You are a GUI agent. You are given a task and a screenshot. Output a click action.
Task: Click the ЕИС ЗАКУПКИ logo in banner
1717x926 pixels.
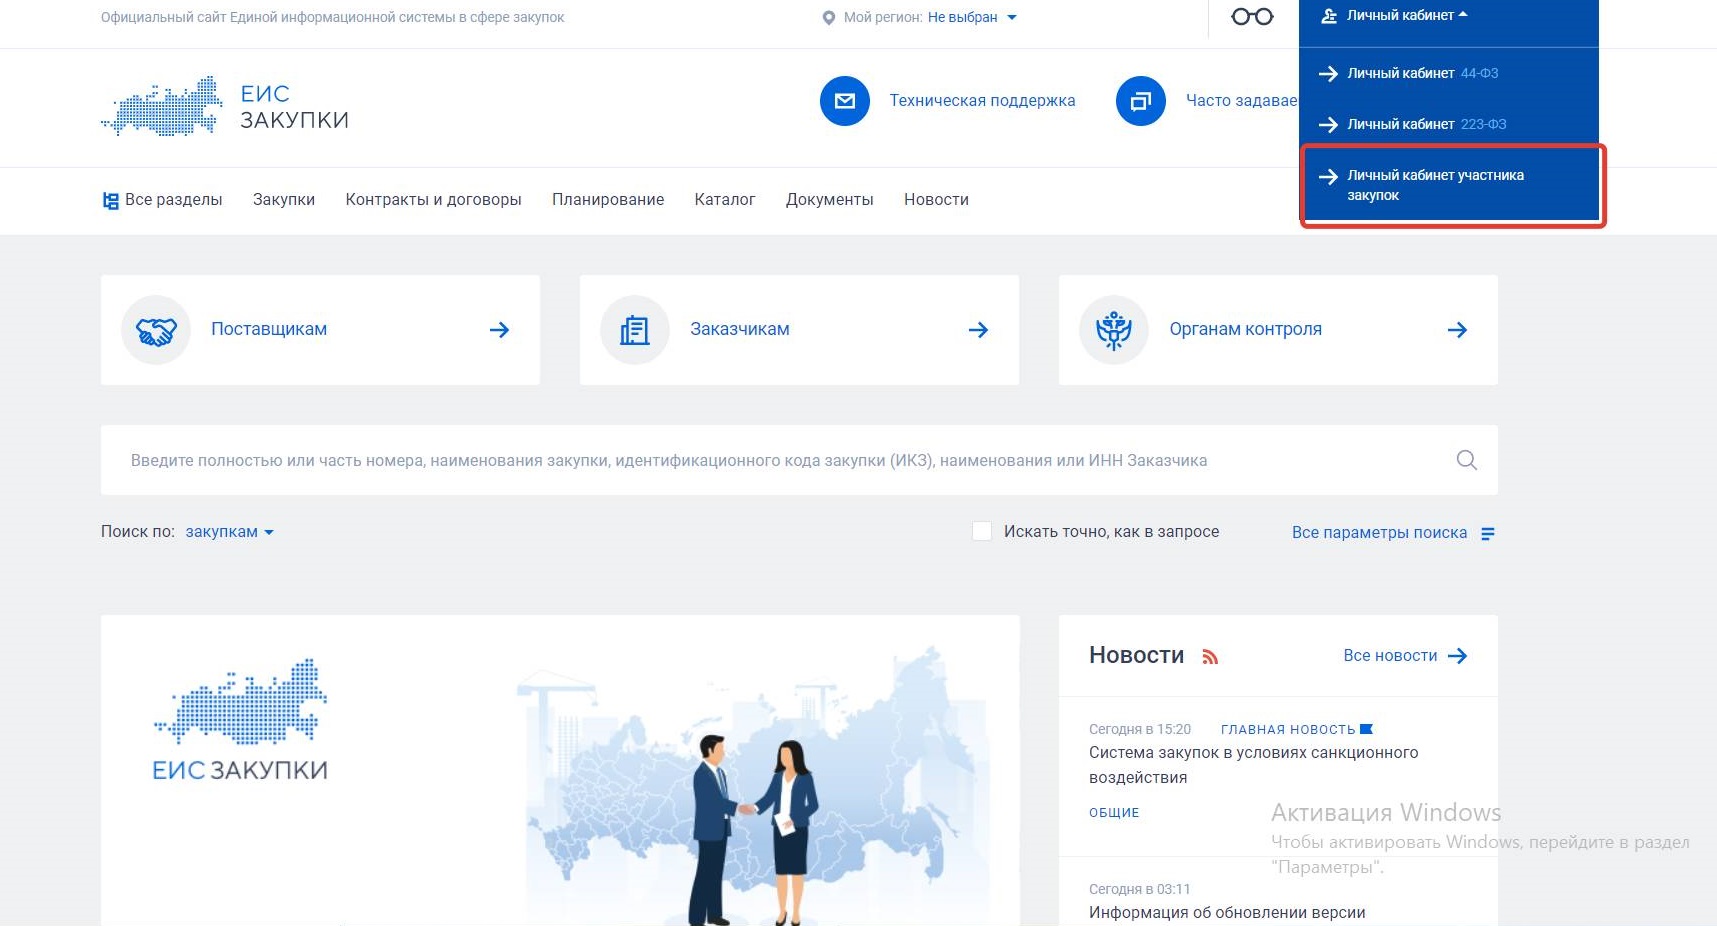point(240,720)
